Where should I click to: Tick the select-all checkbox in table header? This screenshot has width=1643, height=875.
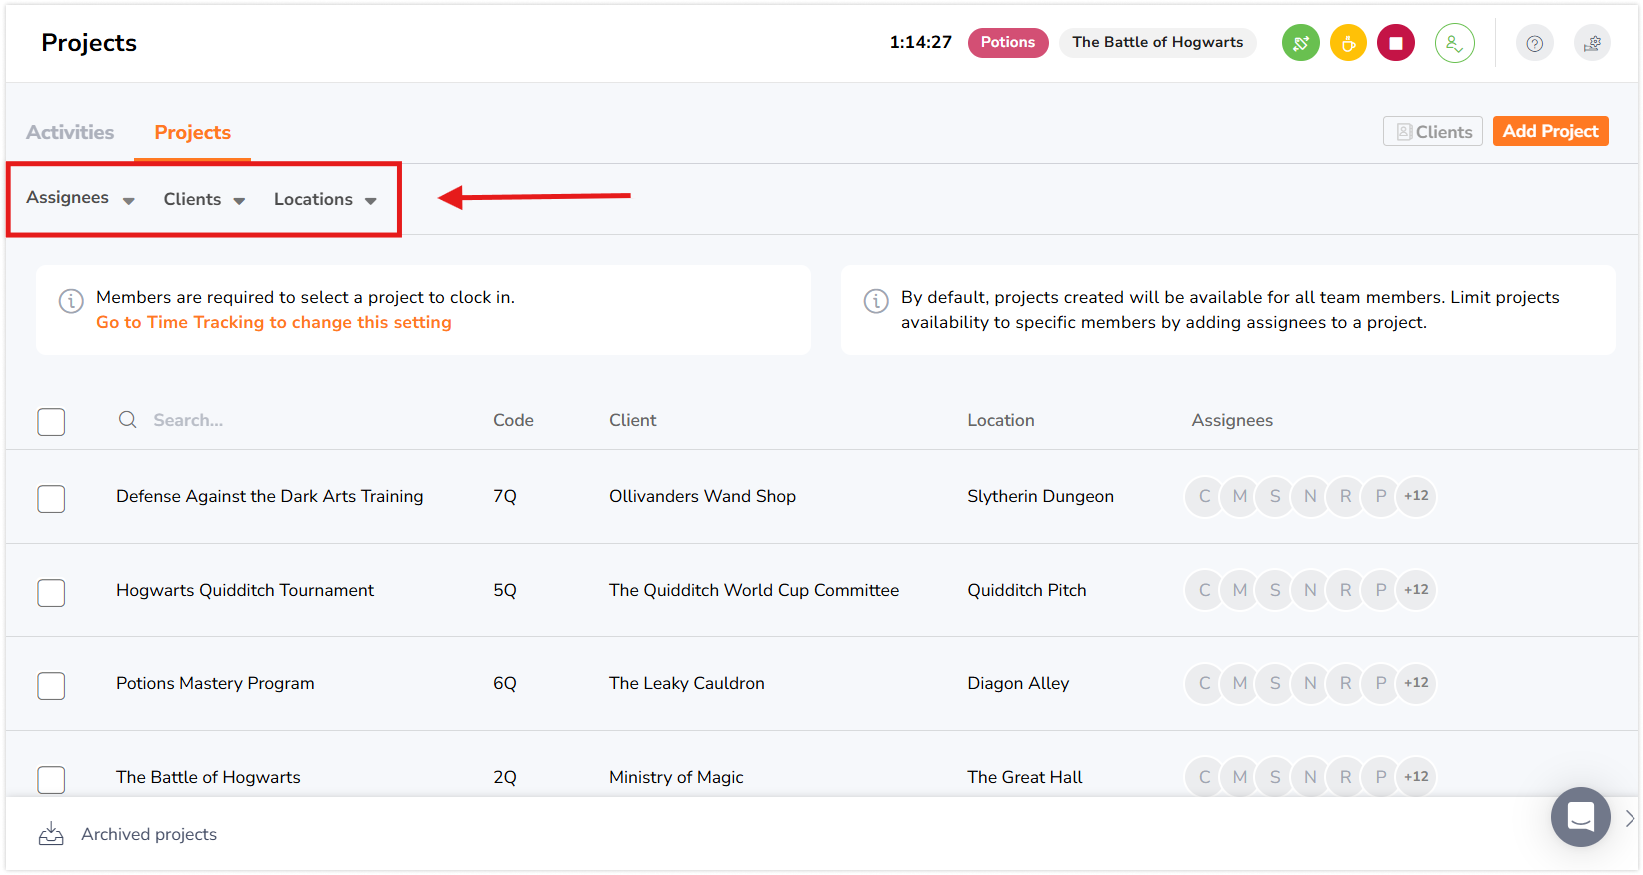pyautogui.click(x=51, y=422)
